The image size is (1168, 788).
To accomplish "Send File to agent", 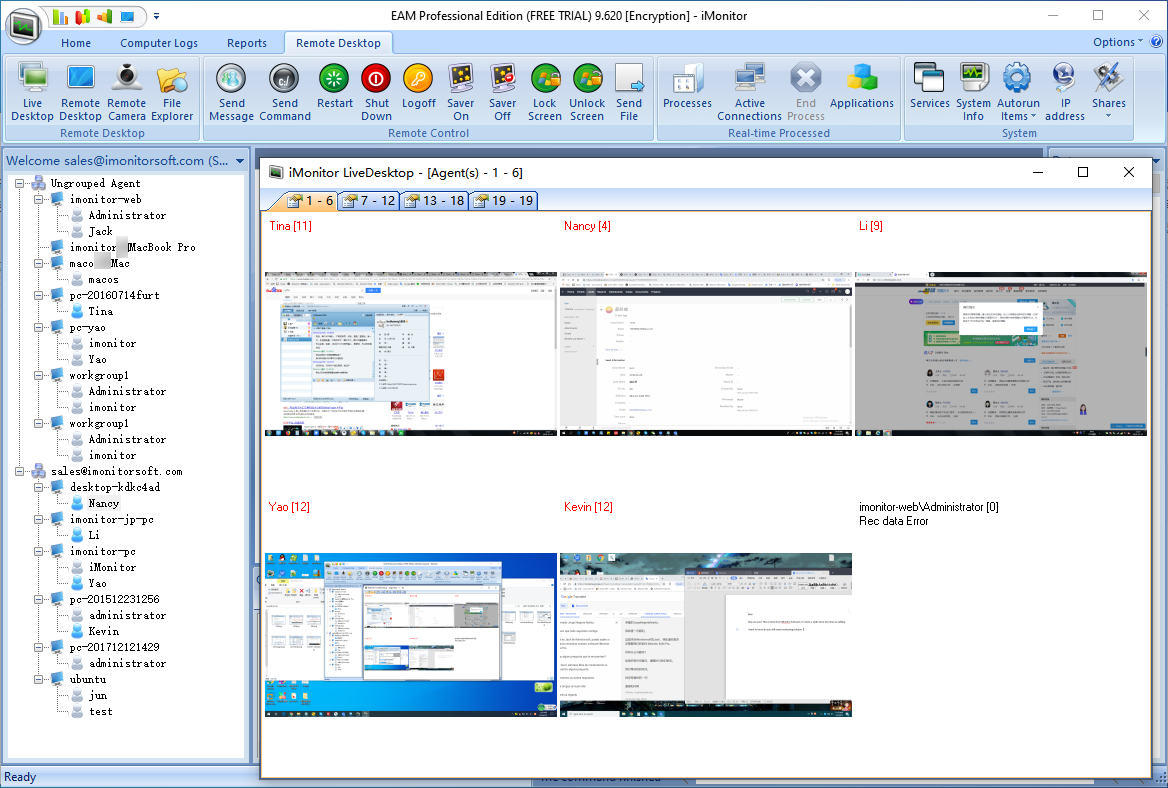I will [629, 92].
